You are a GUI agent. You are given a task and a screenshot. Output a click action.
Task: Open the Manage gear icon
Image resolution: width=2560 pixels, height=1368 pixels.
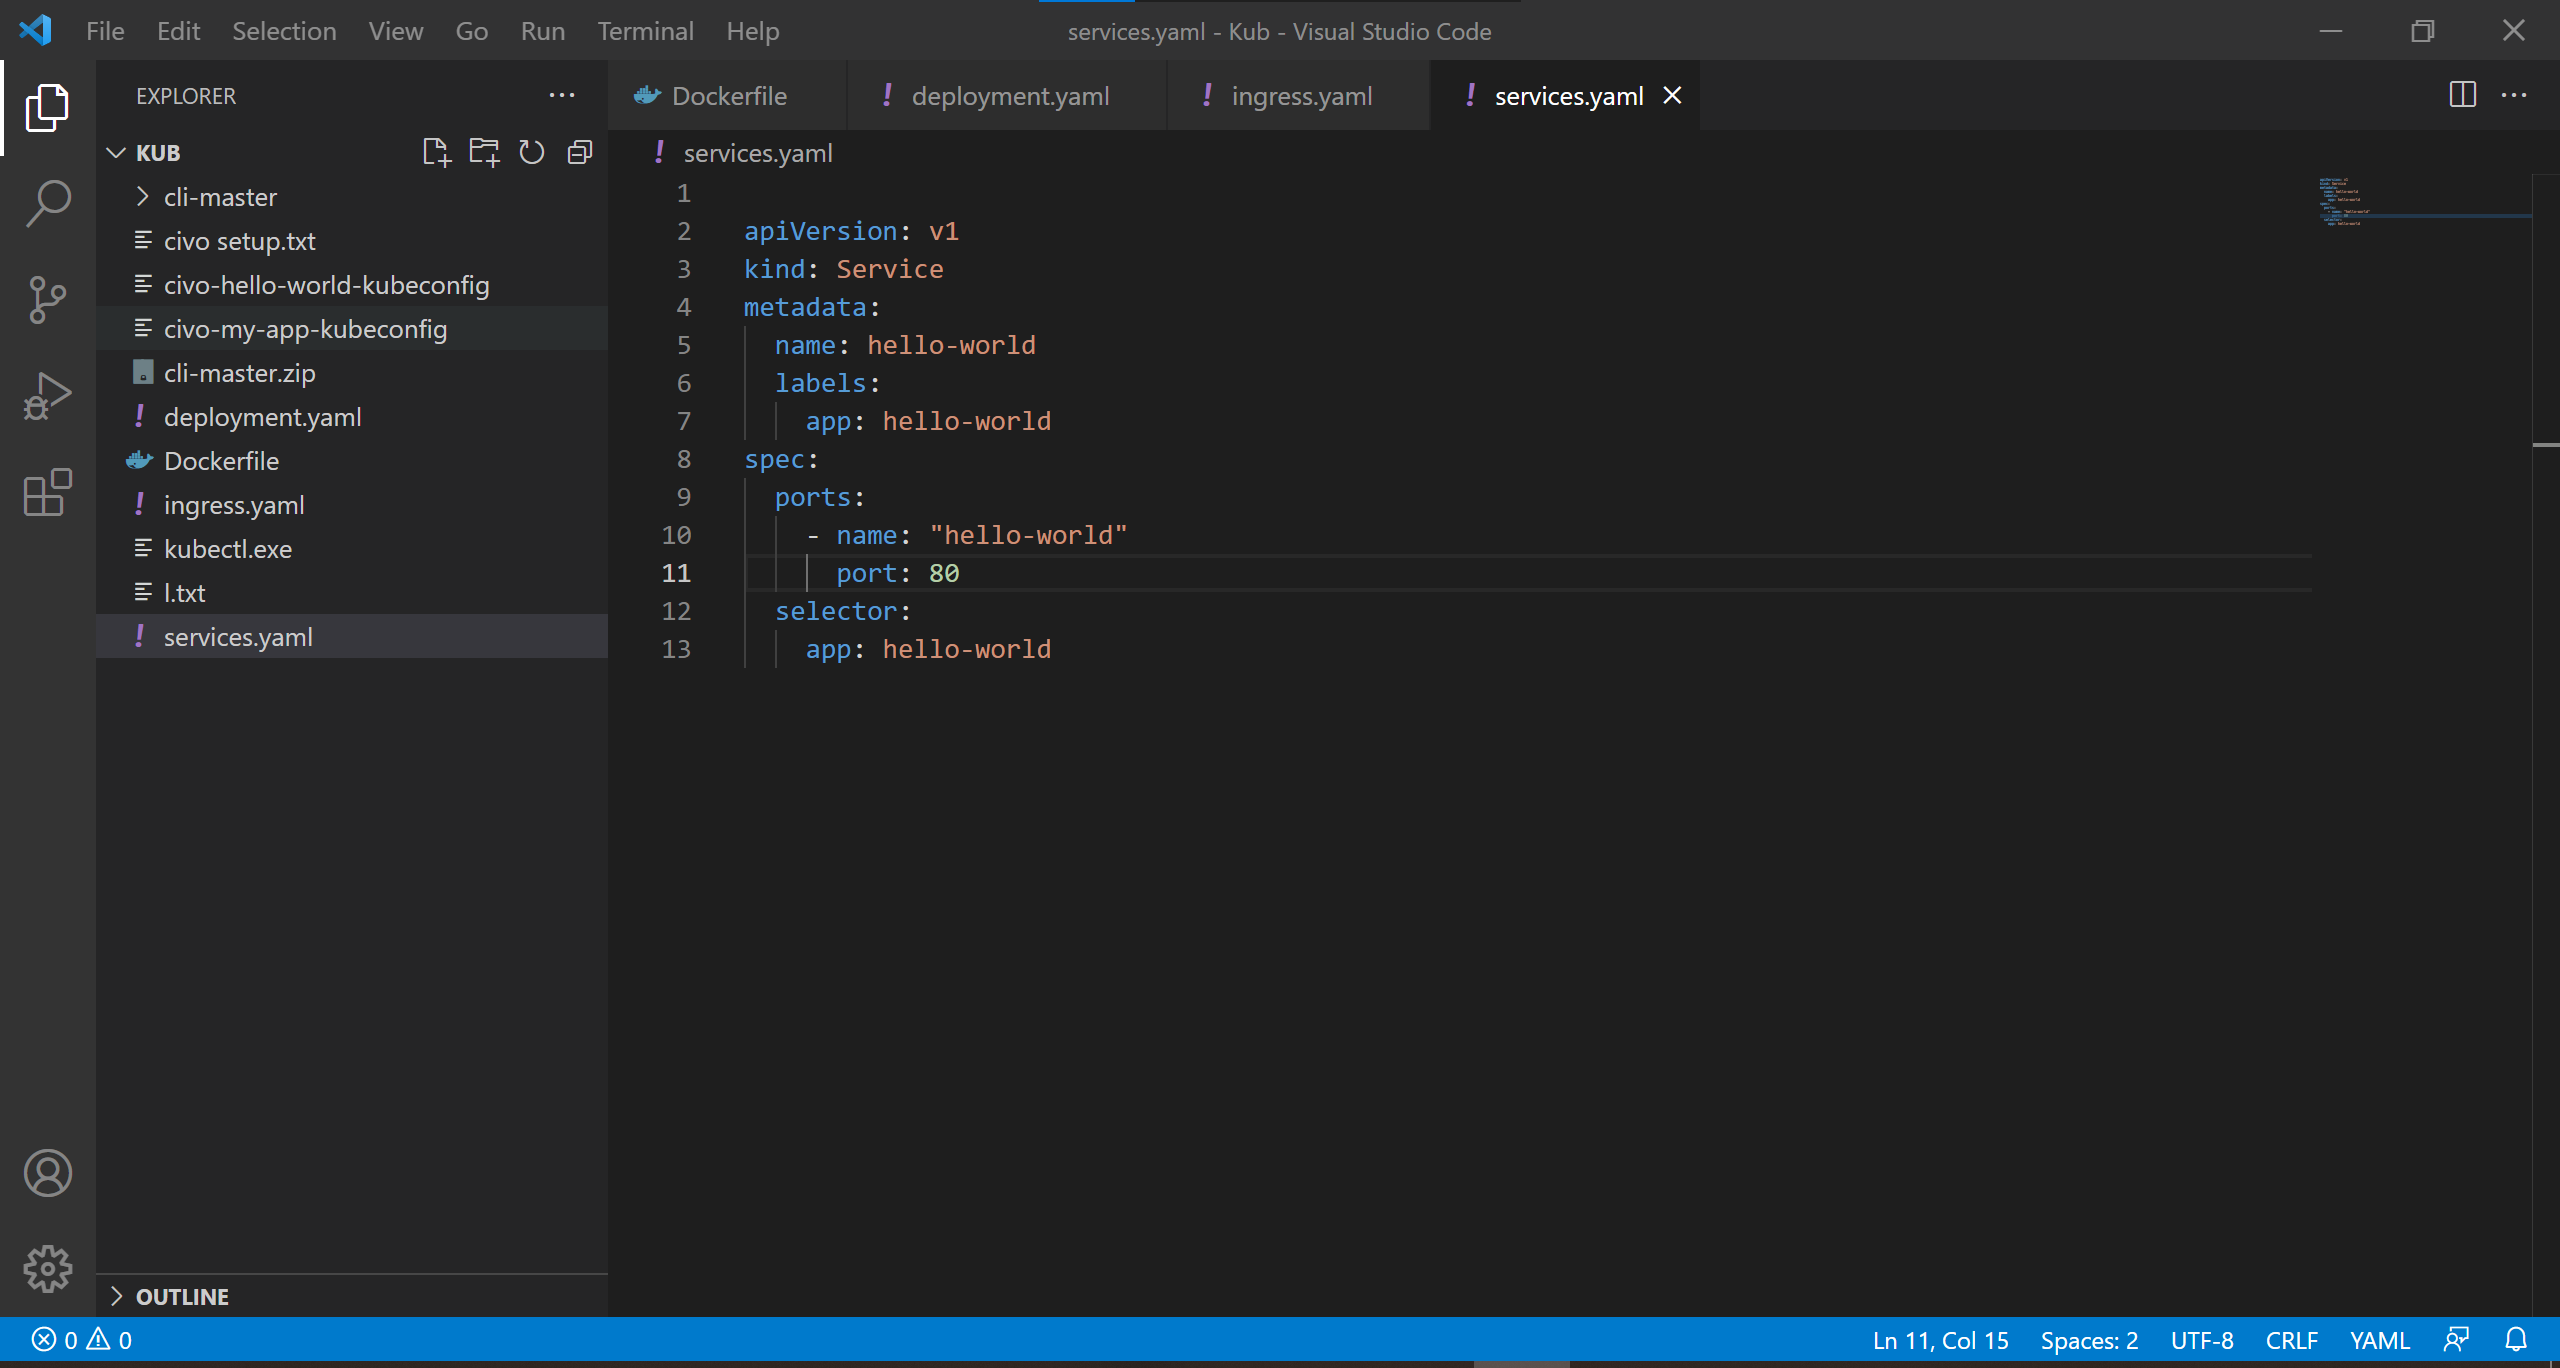point(47,1269)
